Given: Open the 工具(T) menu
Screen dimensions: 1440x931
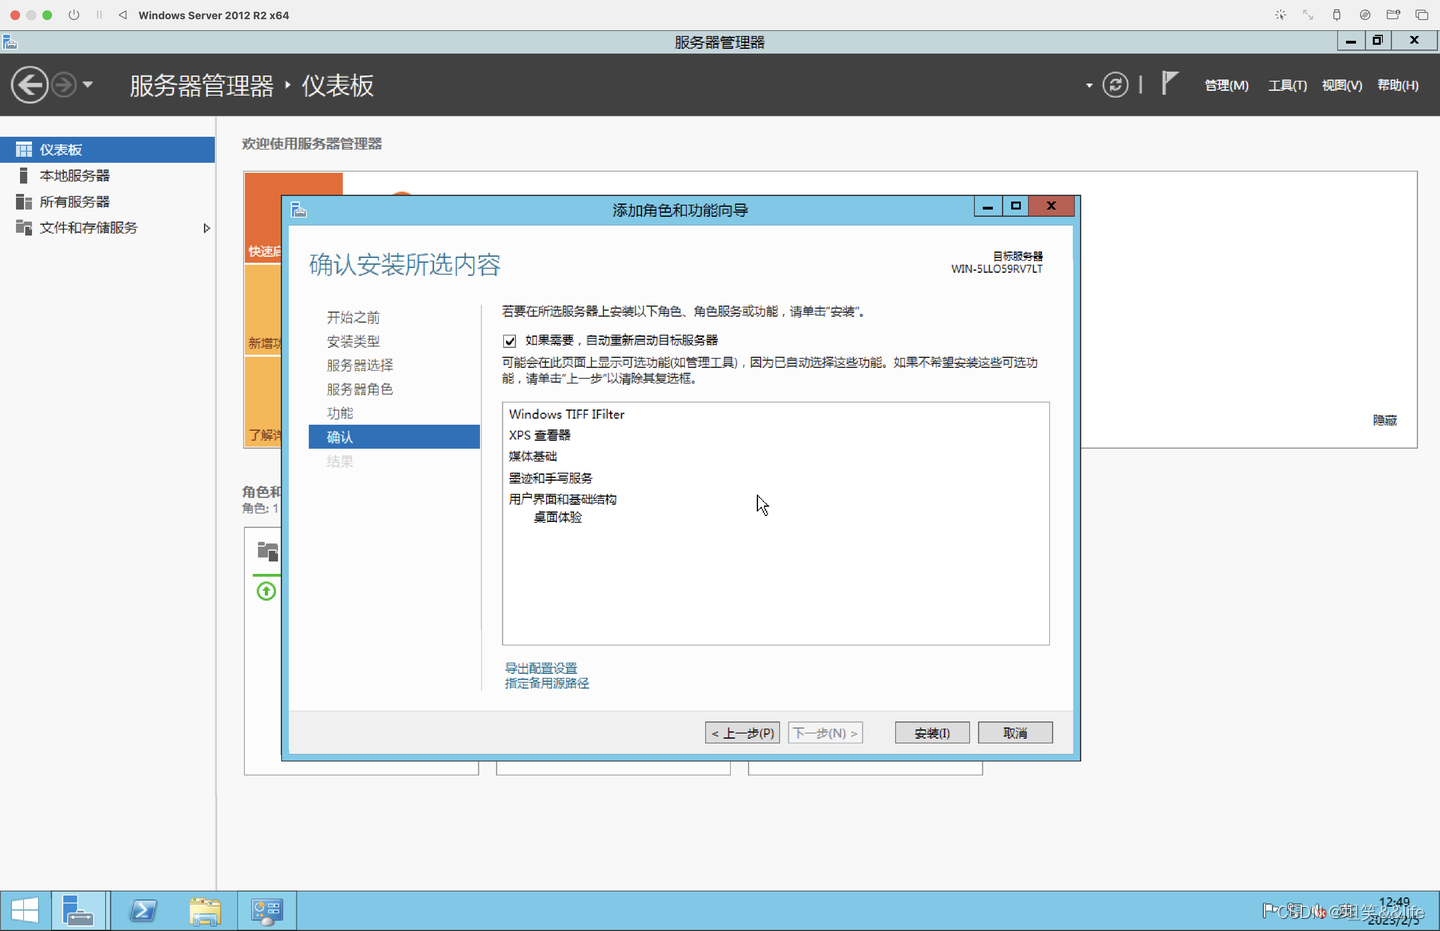Looking at the screenshot, I should coord(1287,85).
